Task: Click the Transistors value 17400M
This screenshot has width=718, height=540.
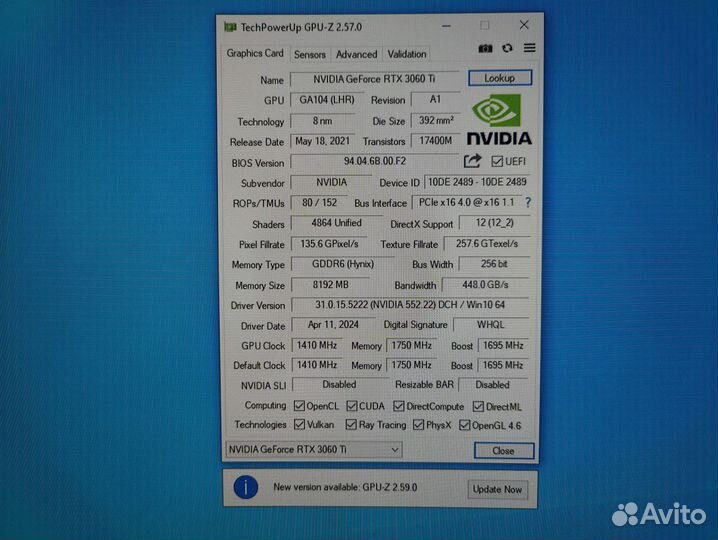Action: pos(435,141)
